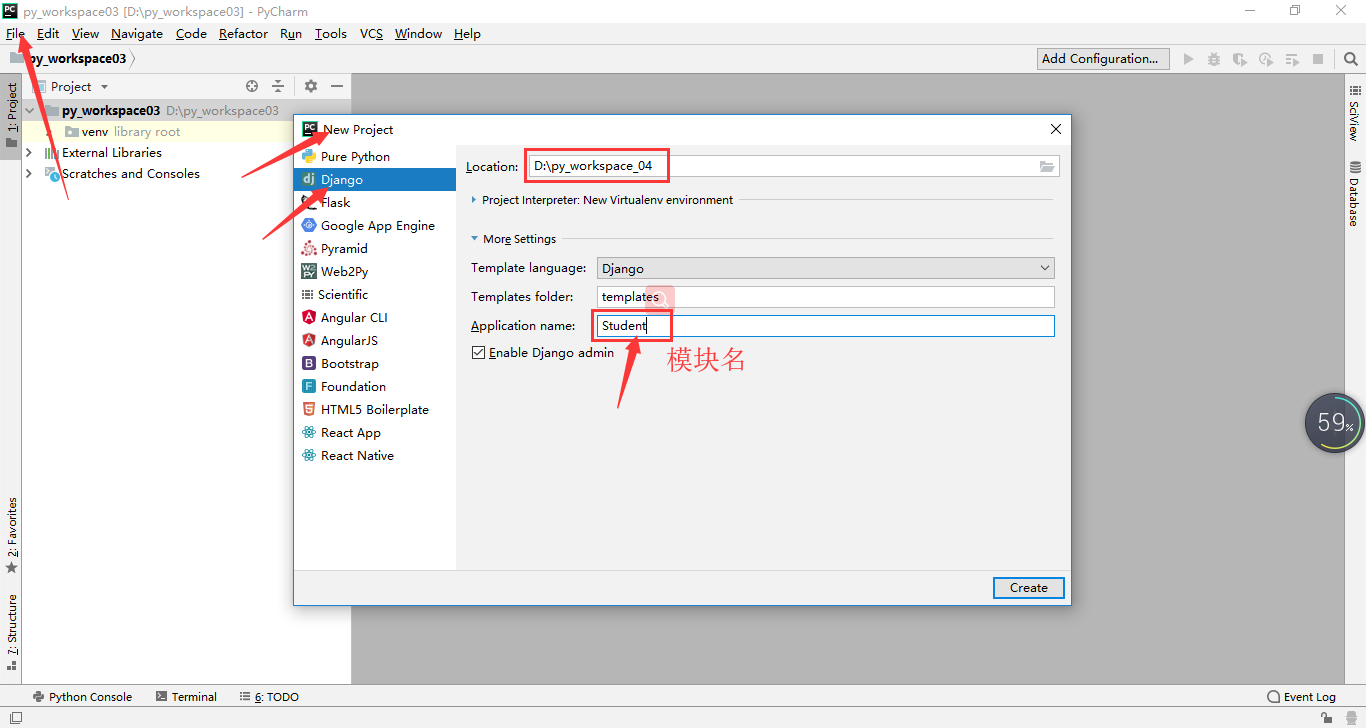The height and width of the screenshot is (728, 1366).
Task: Select Foundation project type
Action: tap(375, 387)
